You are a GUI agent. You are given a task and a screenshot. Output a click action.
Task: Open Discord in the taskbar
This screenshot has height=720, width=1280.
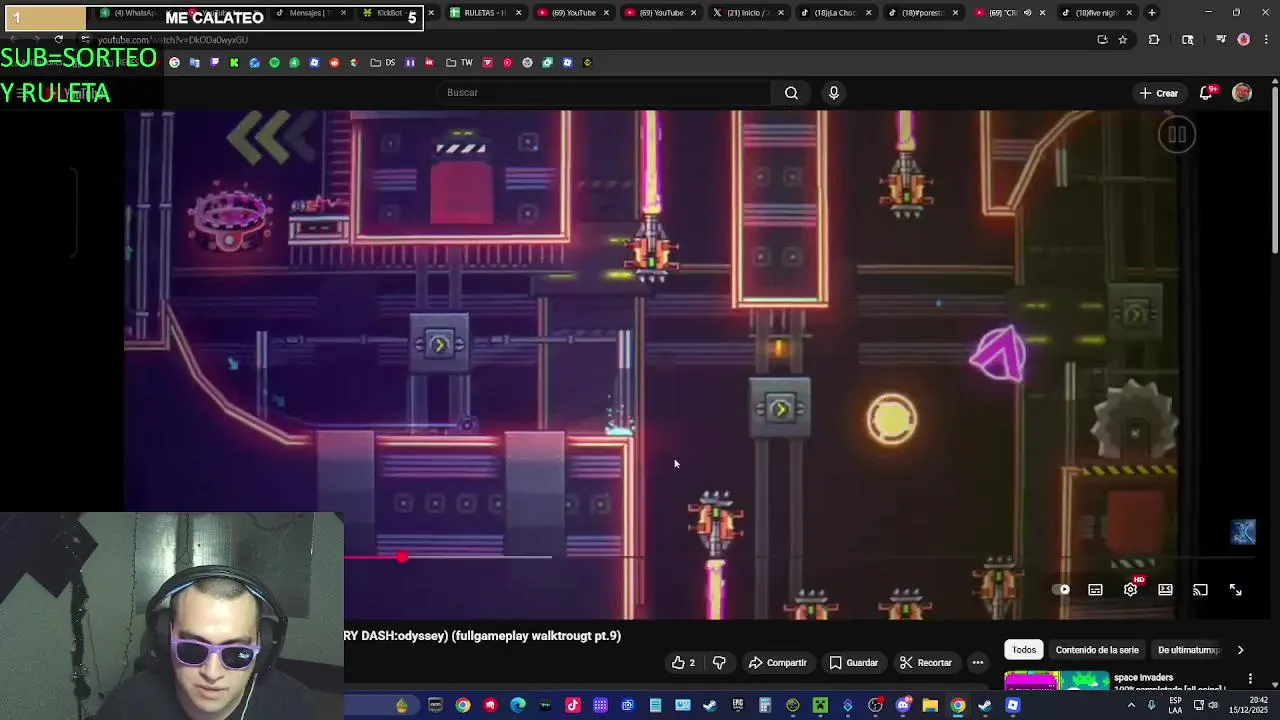903,706
